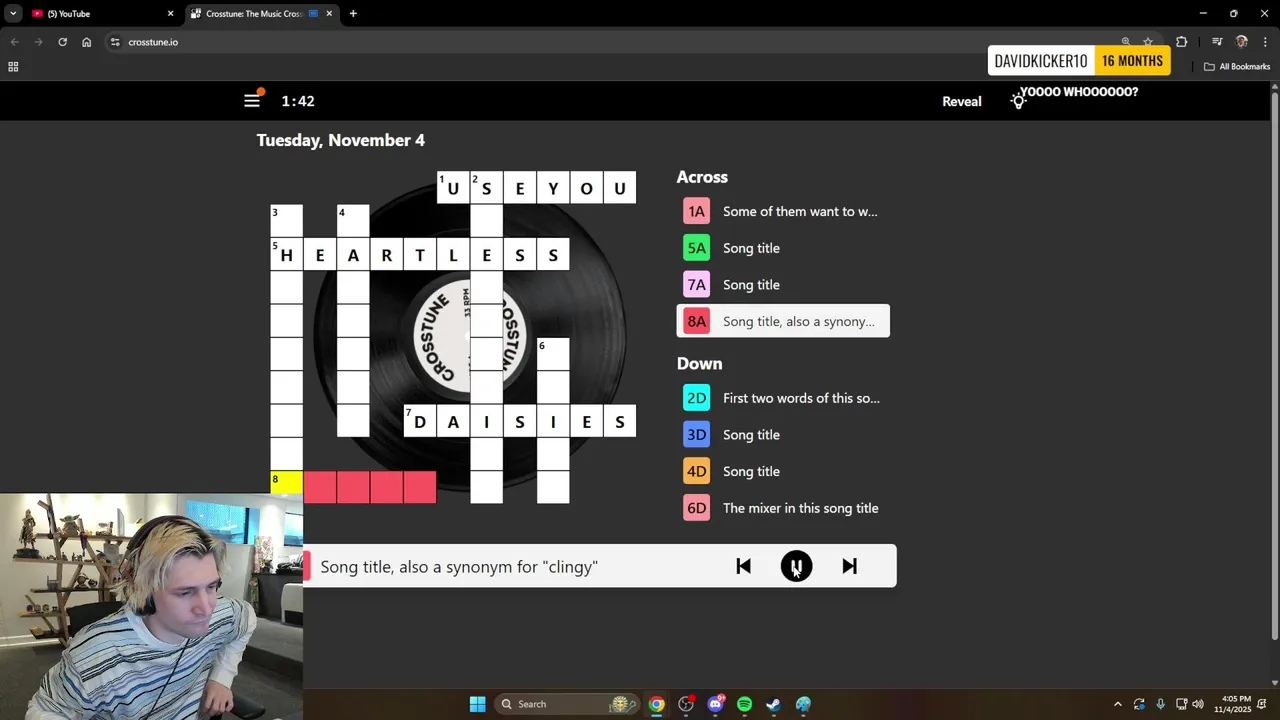Click the 1:42 puzzle timer
The width and height of the screenshot is (1280, 720).
pos(298,101)
